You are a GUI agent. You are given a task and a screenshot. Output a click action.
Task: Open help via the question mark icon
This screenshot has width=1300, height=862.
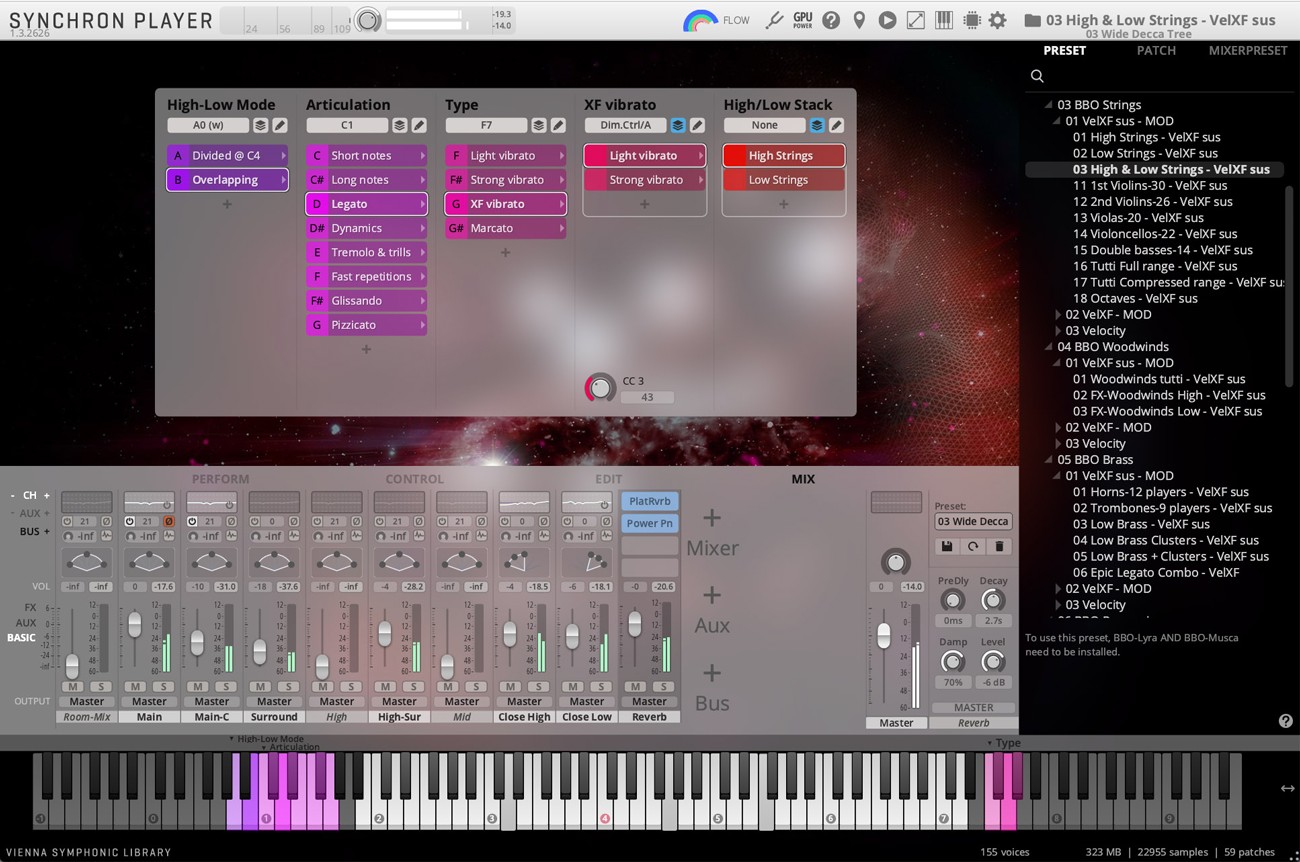(x=831, y=19)
